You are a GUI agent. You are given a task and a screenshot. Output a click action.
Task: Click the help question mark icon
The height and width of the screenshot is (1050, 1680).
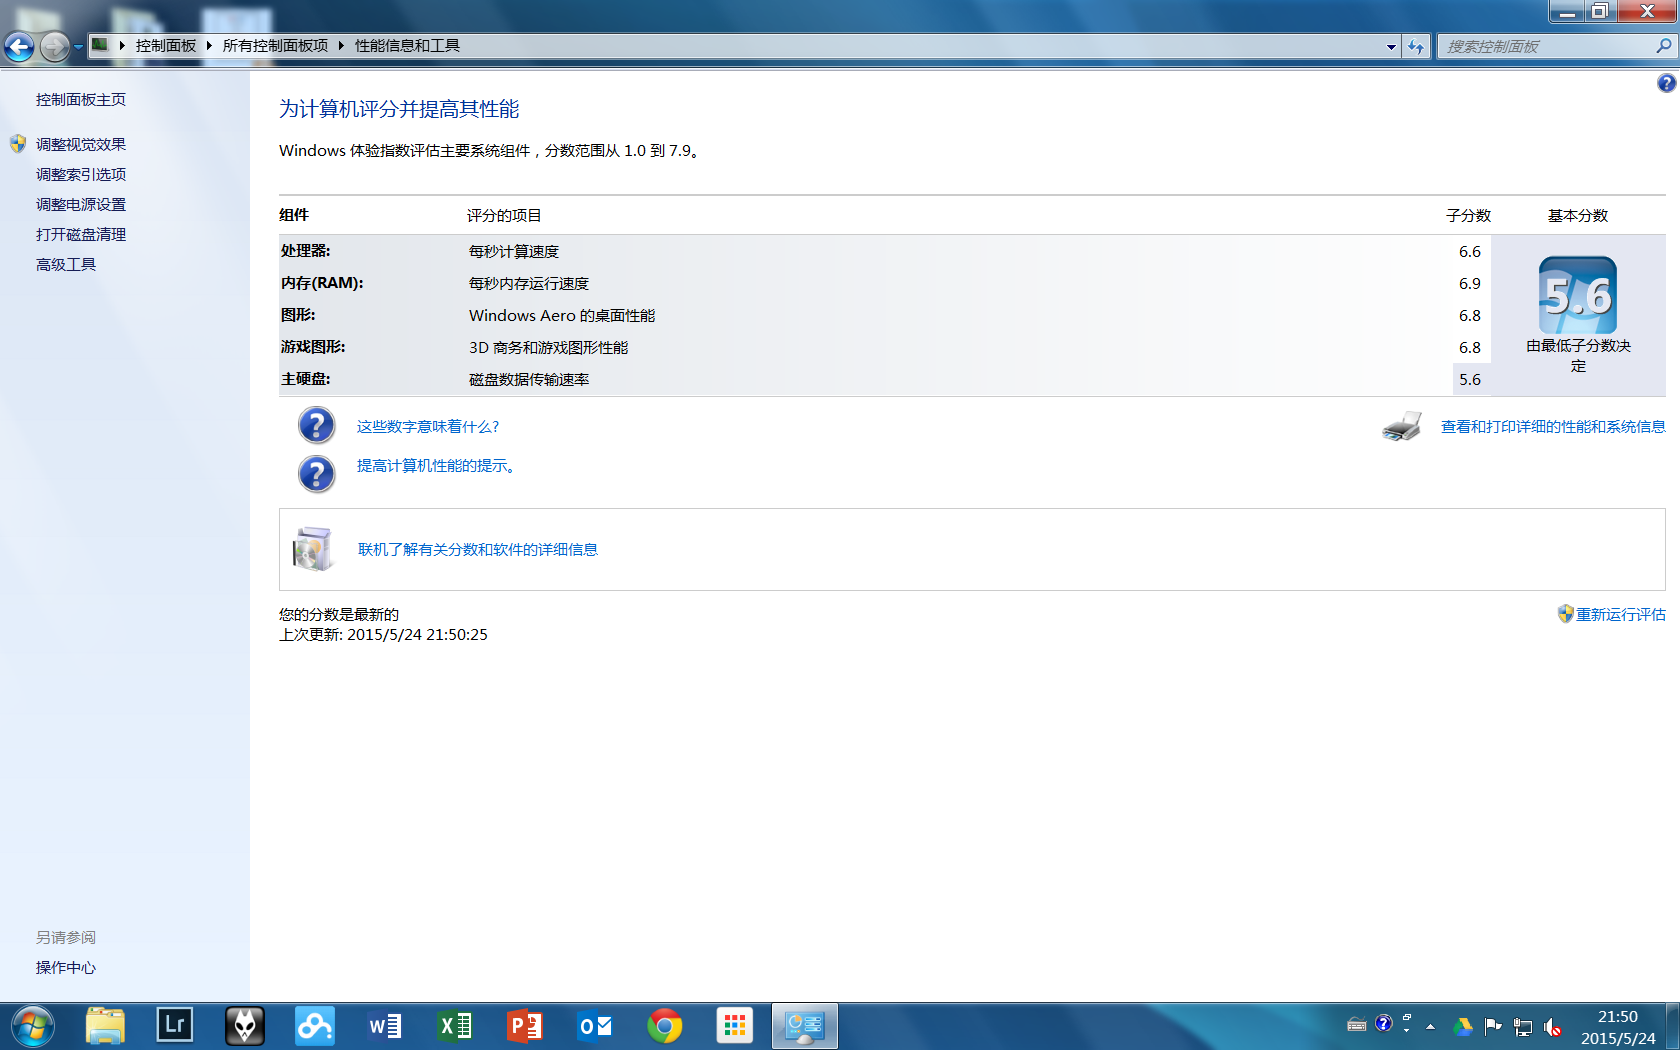[x=1666, y=83]
